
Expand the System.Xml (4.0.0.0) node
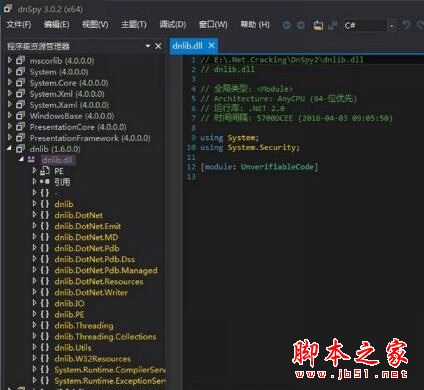click(x=10, y=94)
